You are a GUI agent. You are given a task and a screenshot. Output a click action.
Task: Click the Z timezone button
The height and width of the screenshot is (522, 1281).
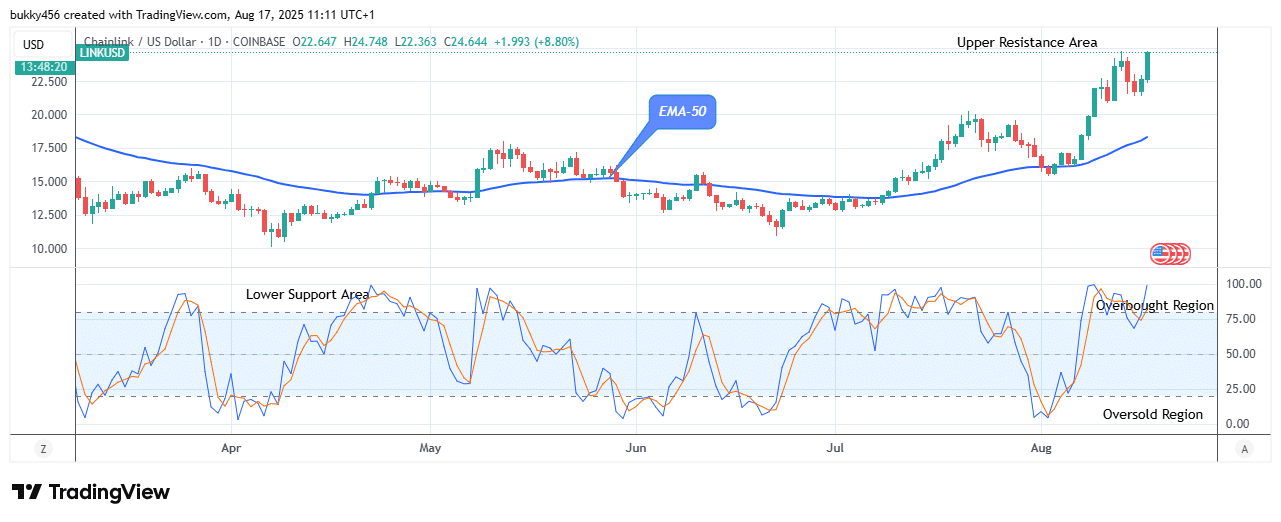[x=43, y=450]
